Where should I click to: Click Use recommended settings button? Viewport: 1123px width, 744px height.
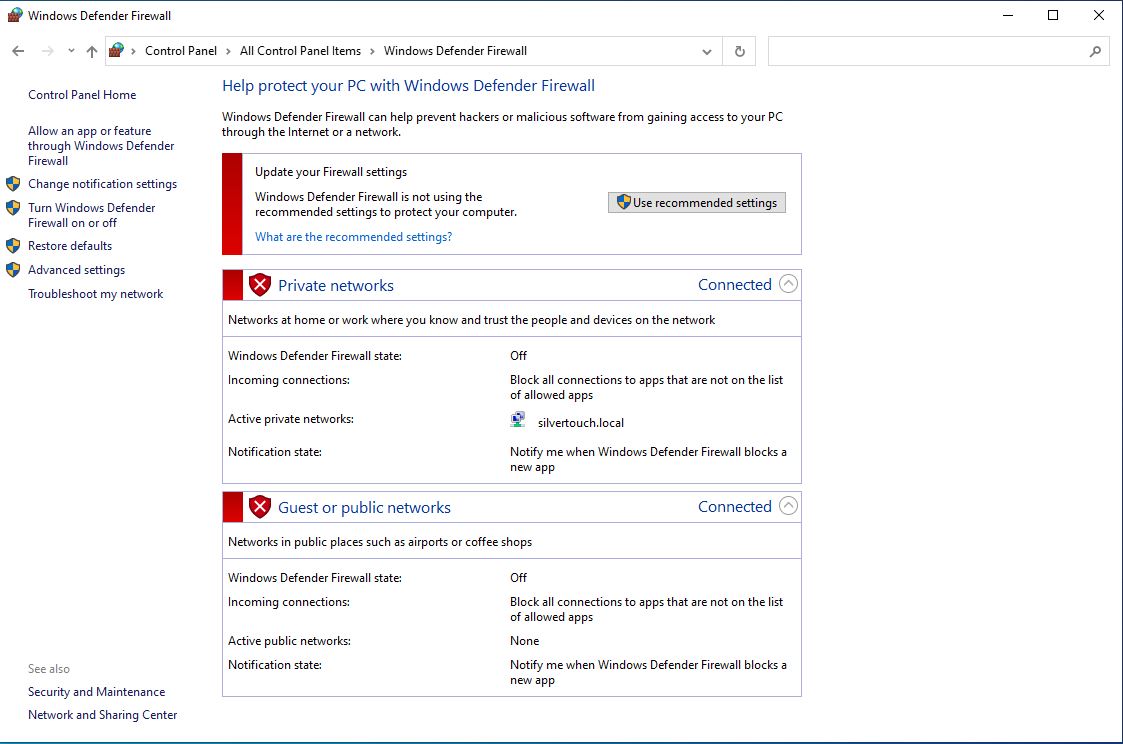(697, 203)
